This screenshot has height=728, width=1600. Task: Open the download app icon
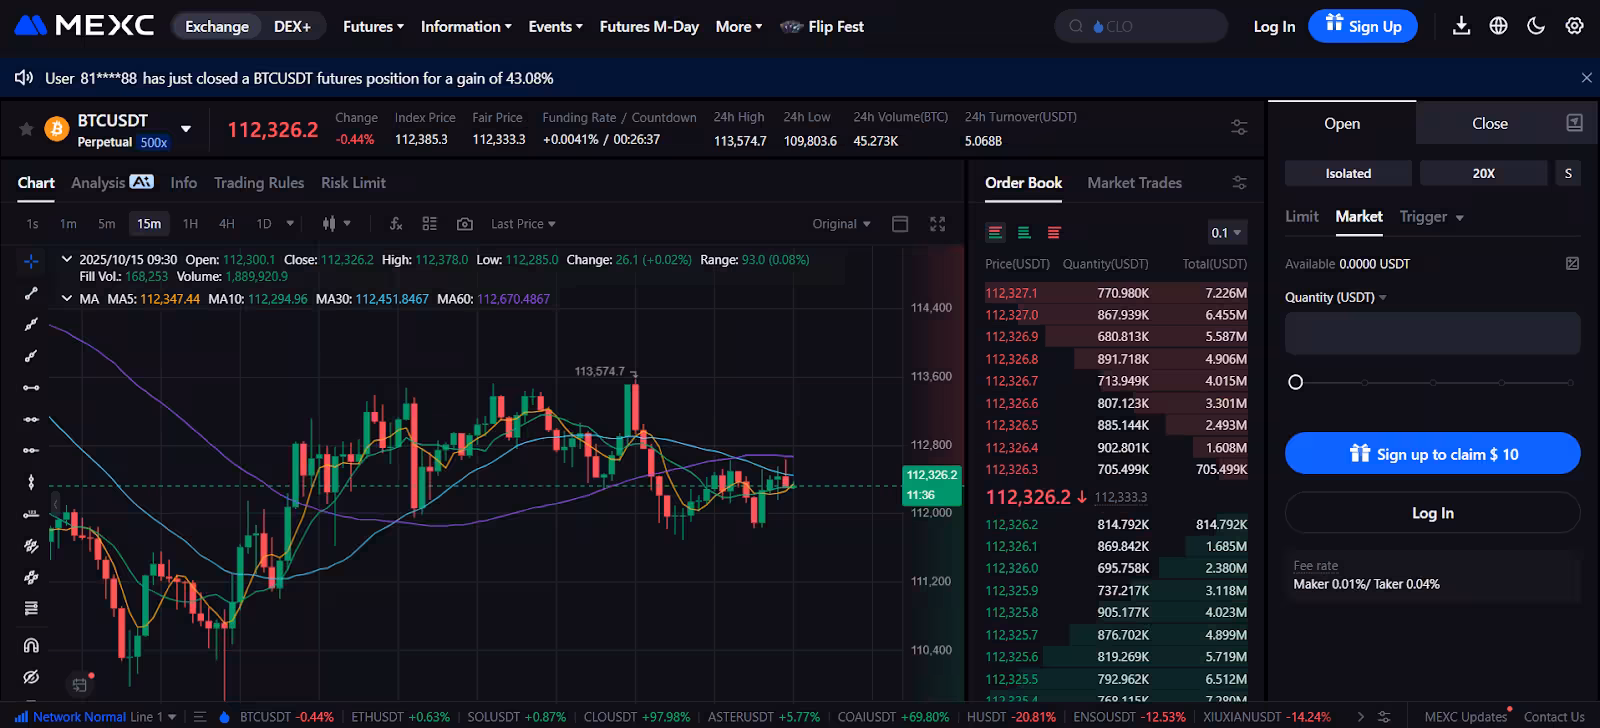click(1461, 26)
